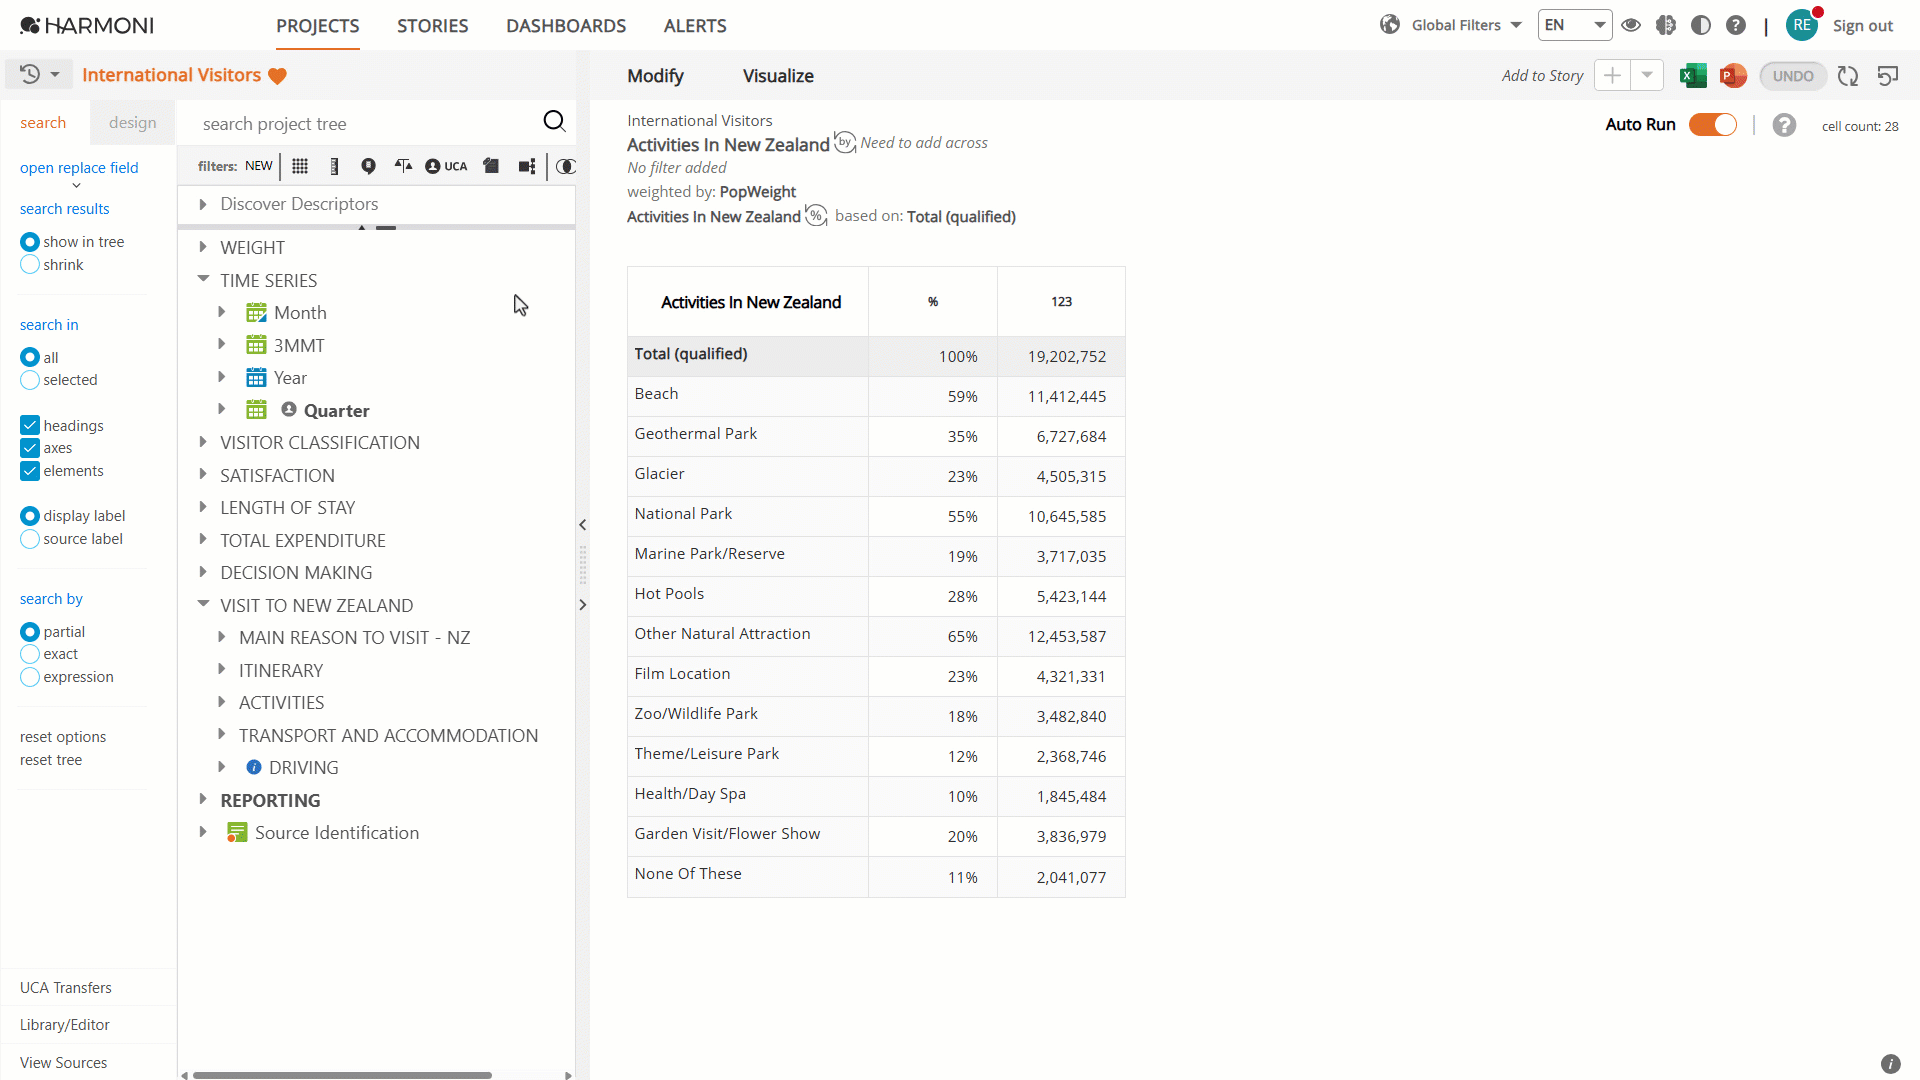The width and height of the screenshot is (1920, 1080).
Task: Switch to the Visualize tab
Action: pos(778,76)
